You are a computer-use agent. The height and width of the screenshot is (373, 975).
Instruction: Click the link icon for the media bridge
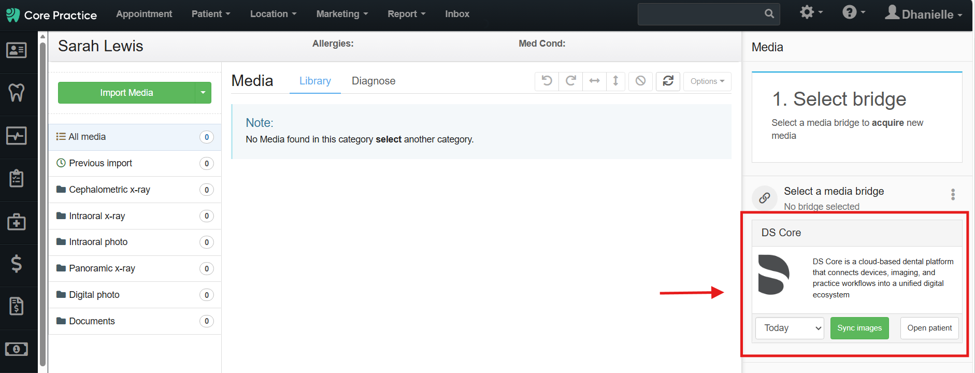(x=765, y=198)
